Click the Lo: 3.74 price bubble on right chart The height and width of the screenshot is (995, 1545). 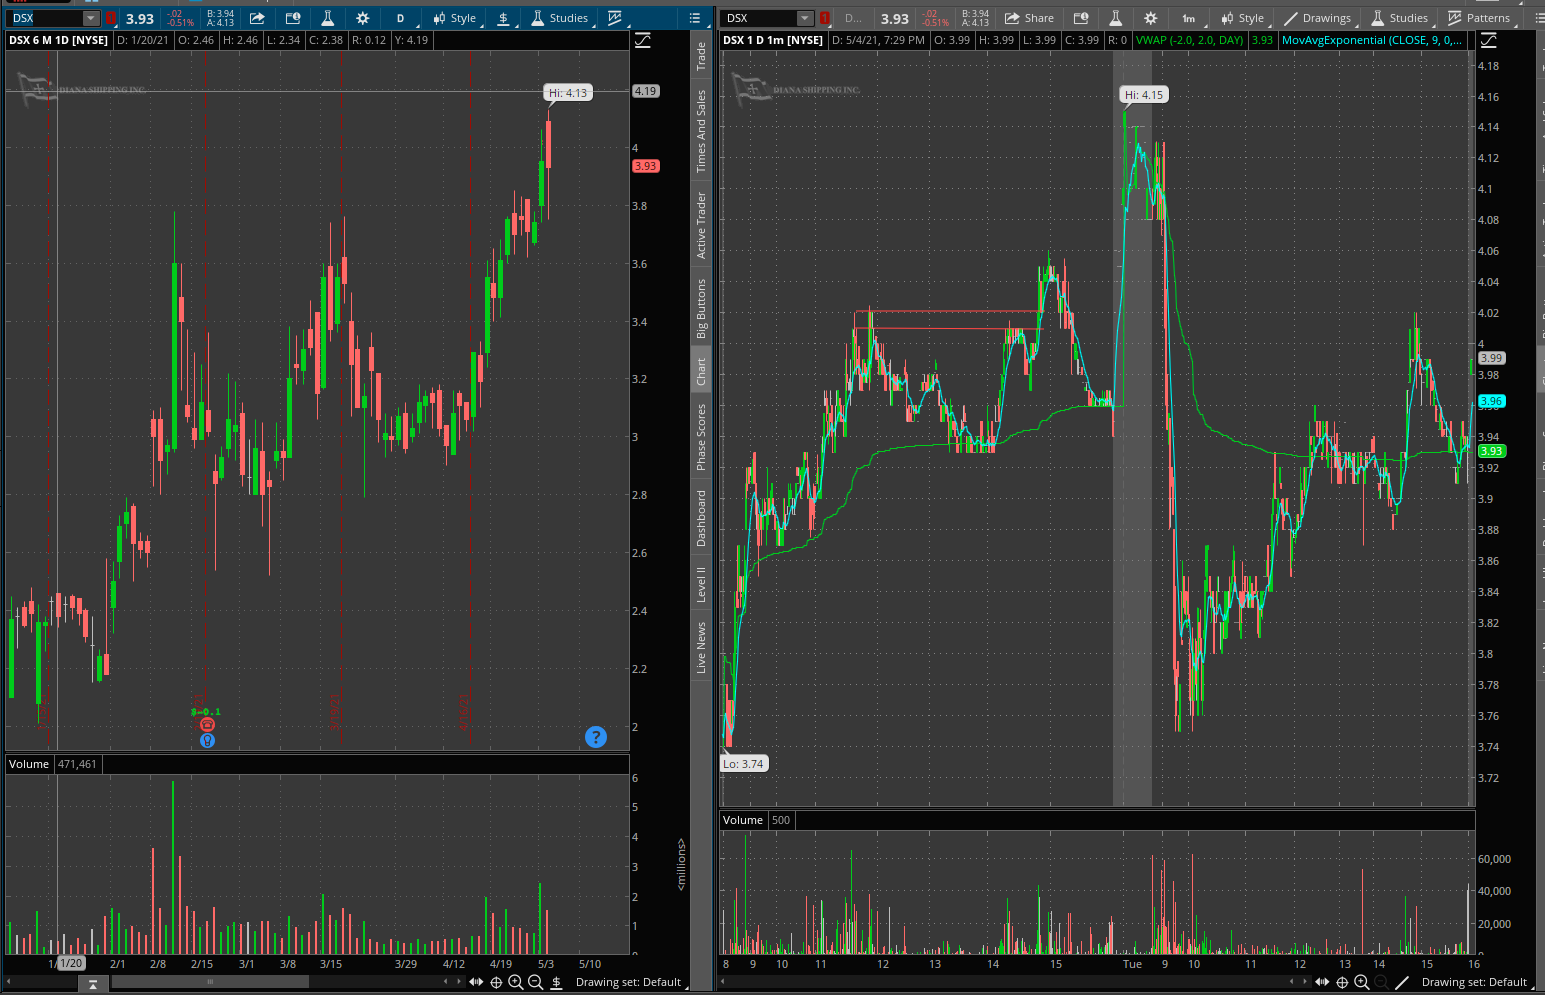(743, 764)
